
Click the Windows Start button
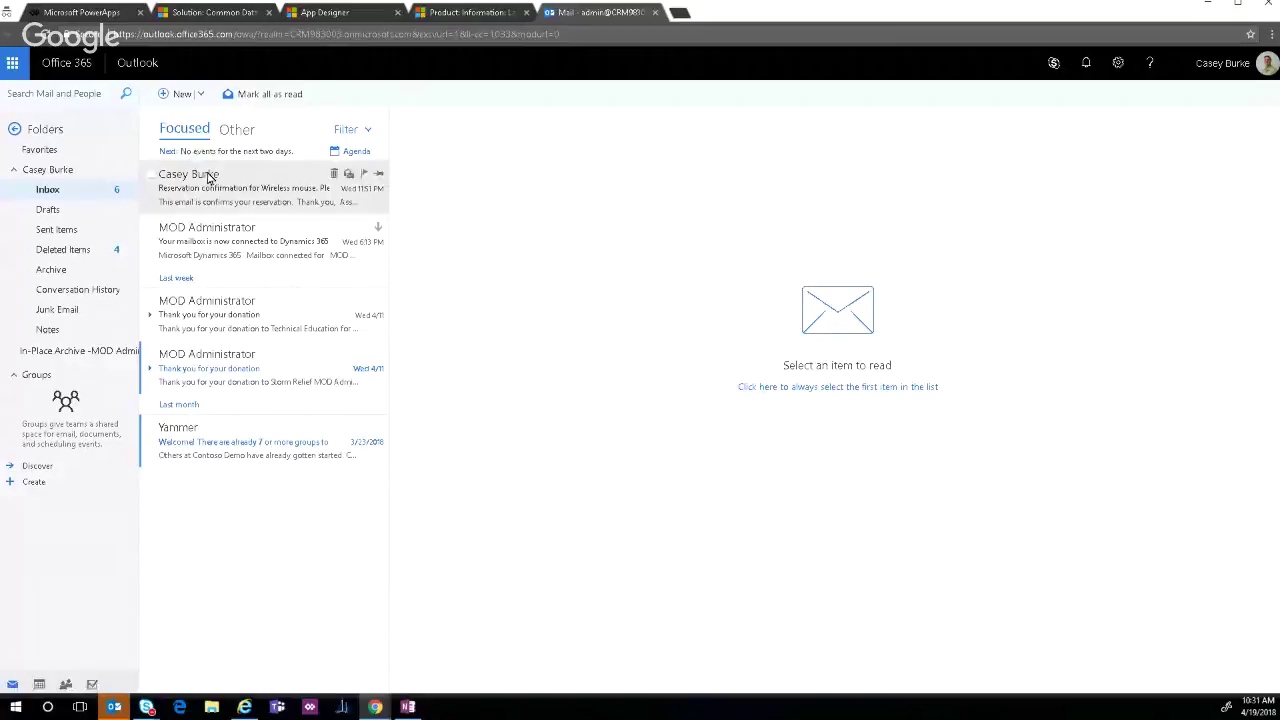[x=15, y=707]
